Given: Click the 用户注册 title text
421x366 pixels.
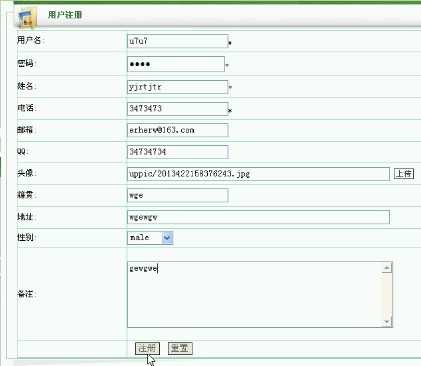Looking at the screenshot, I should point(65,15).
